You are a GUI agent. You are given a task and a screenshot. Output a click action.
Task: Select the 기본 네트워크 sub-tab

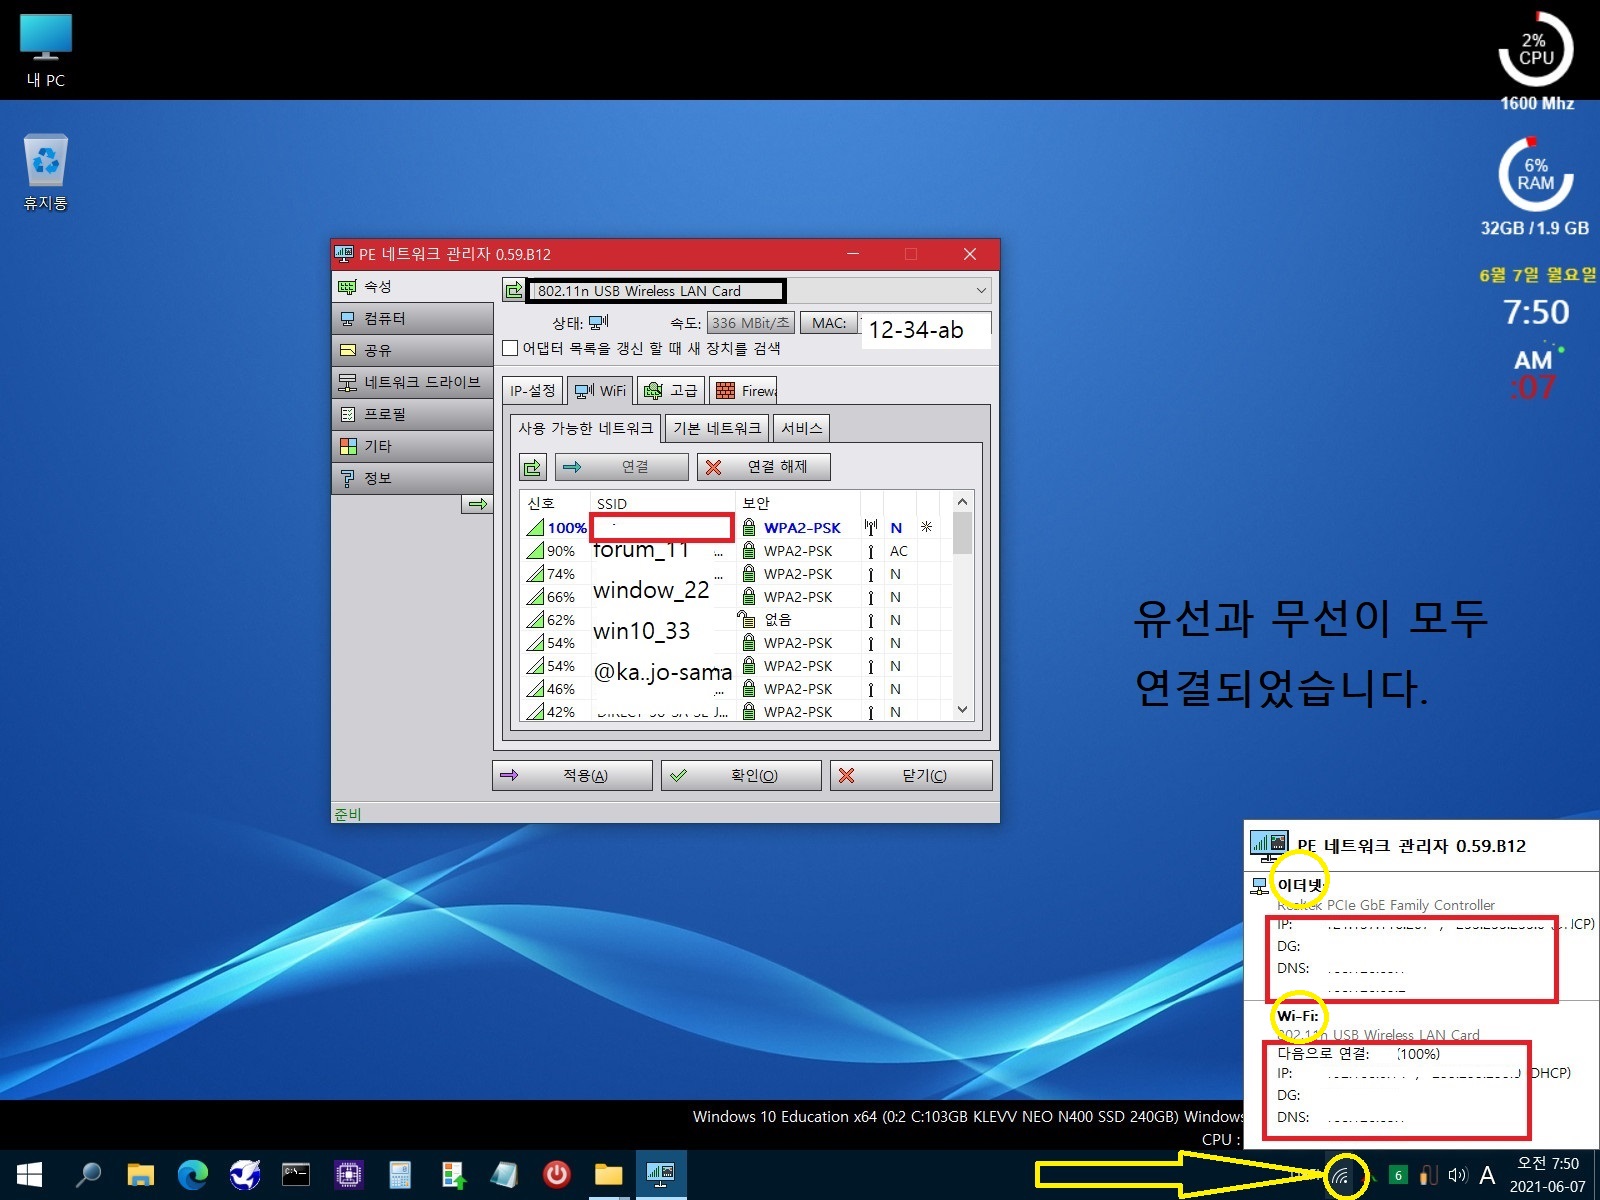[717, 428]
